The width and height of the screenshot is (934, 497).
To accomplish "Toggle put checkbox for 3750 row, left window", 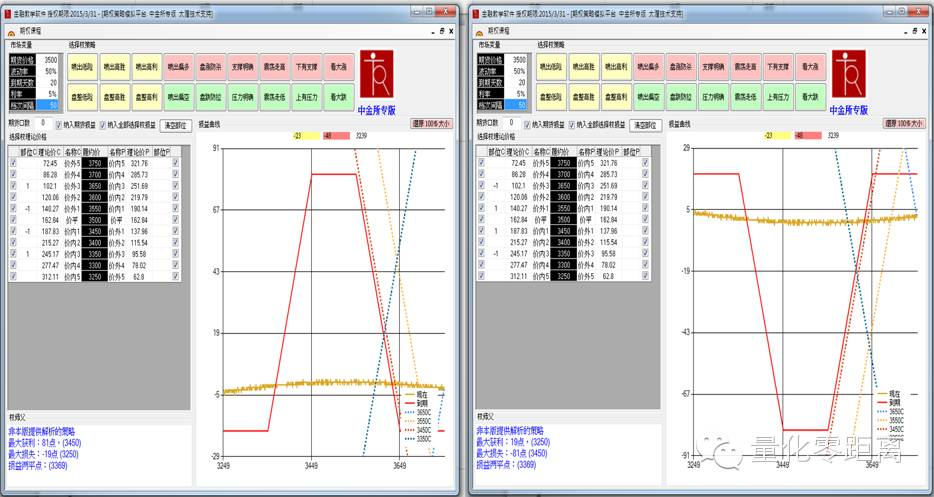I will (x=176, y=163).
